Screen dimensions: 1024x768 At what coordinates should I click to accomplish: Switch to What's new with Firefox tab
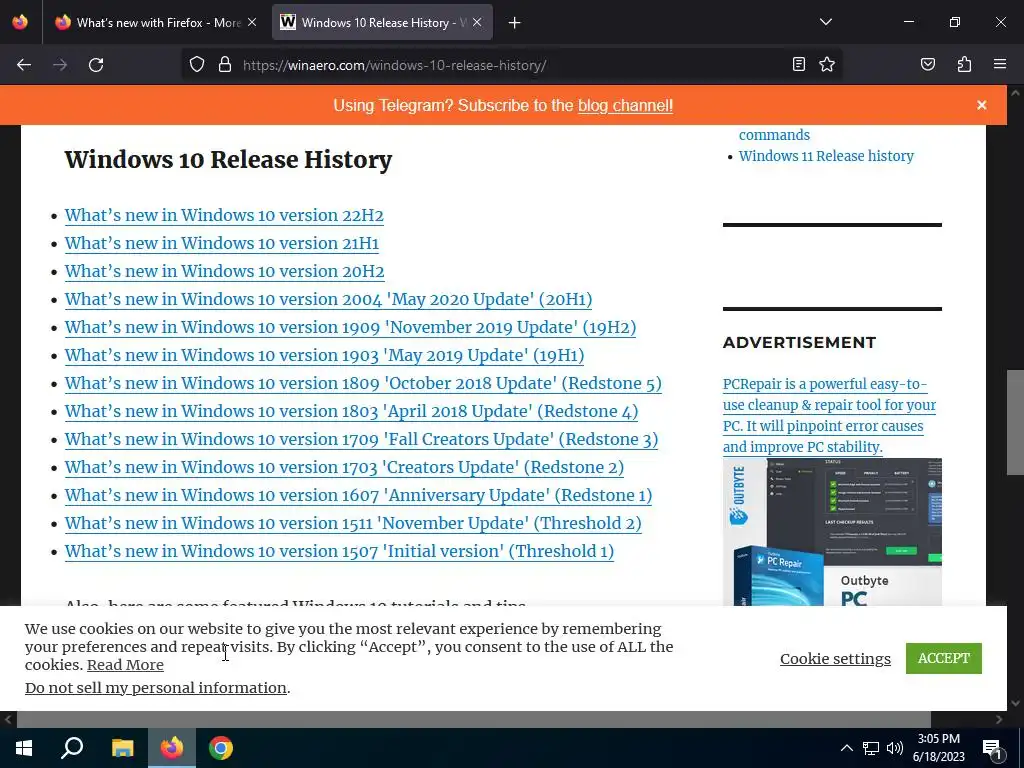(157, 23)
